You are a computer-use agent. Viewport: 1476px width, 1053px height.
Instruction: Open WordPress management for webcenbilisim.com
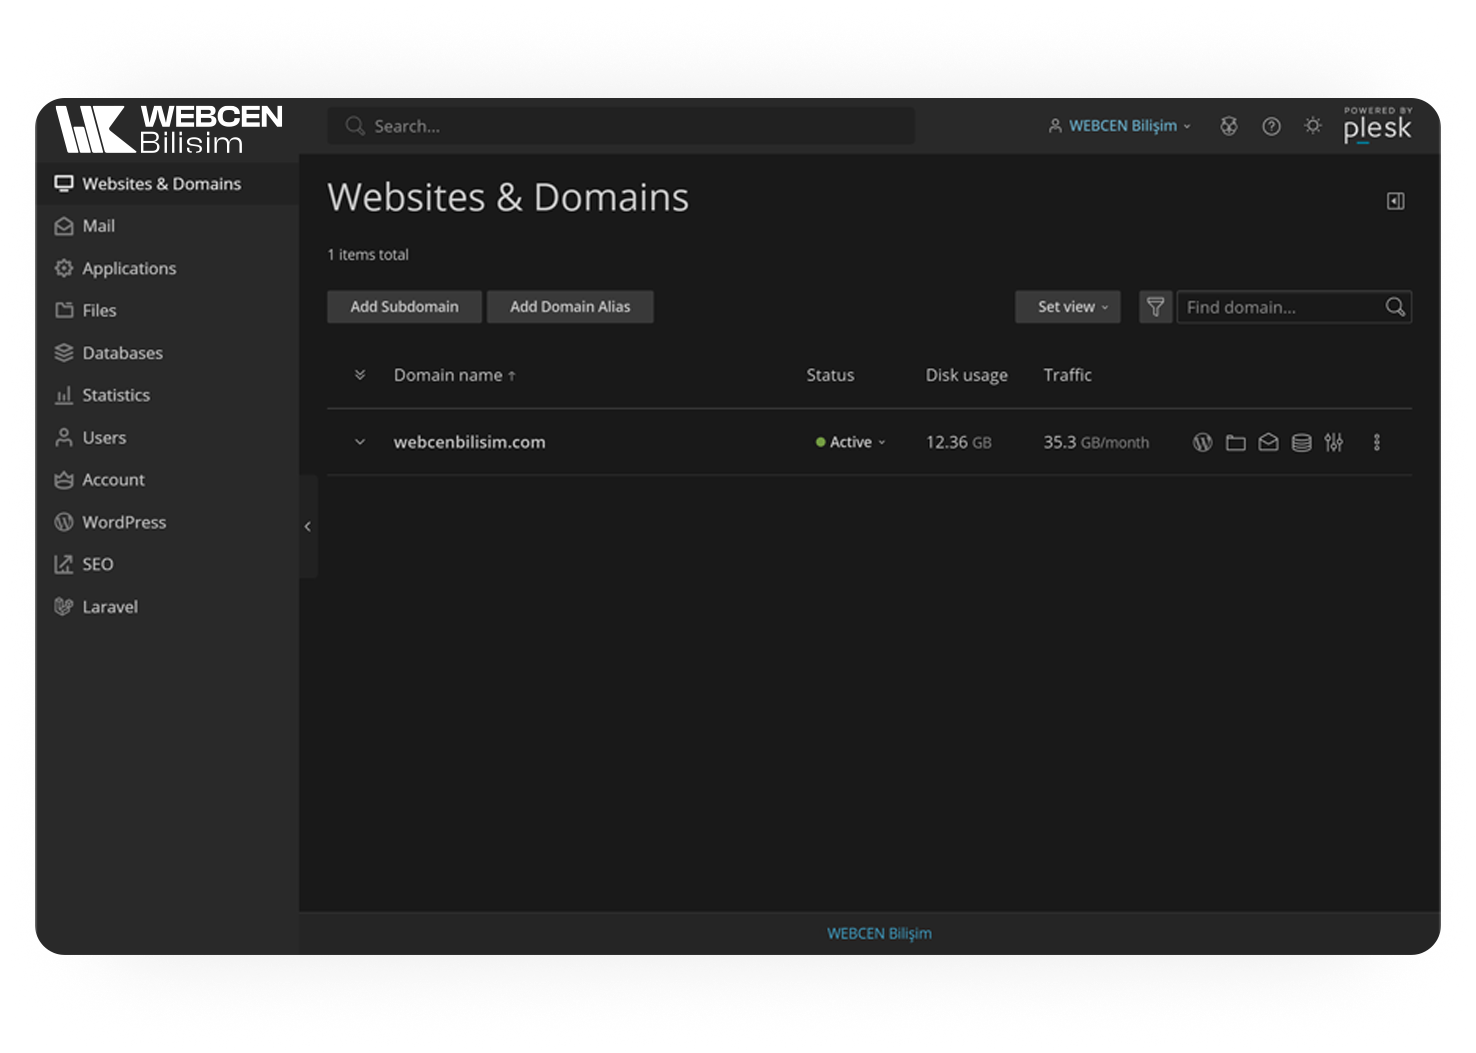coord(1203,441)
